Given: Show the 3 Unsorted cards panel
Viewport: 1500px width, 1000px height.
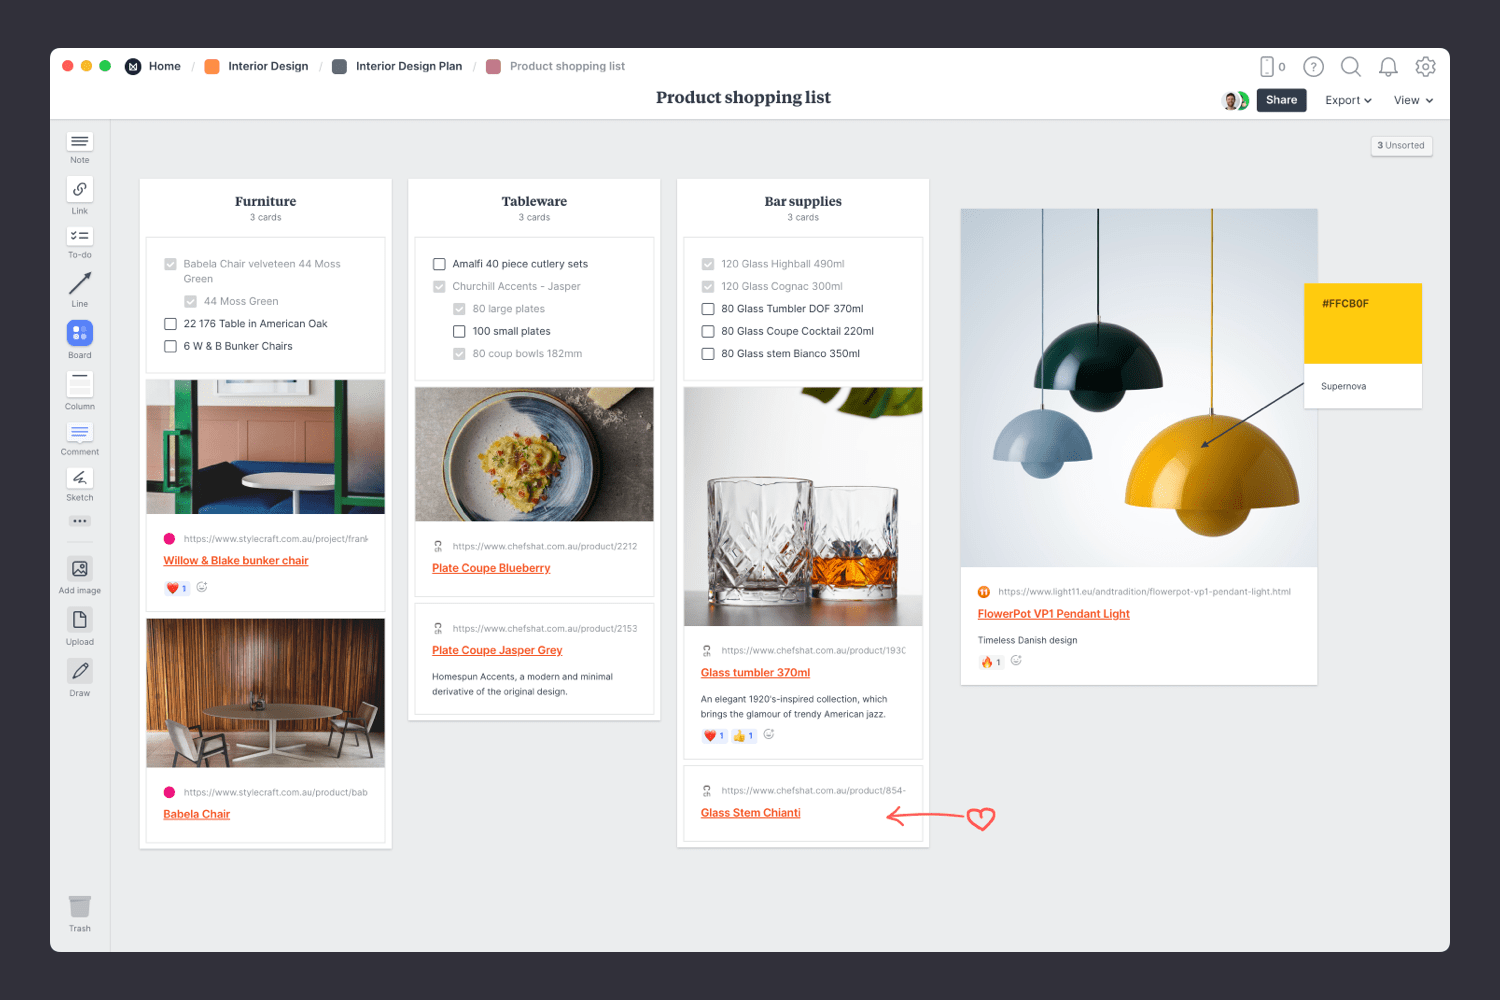Looking at the screenshot, I should pyautogui.click(x=1401, y=146).
